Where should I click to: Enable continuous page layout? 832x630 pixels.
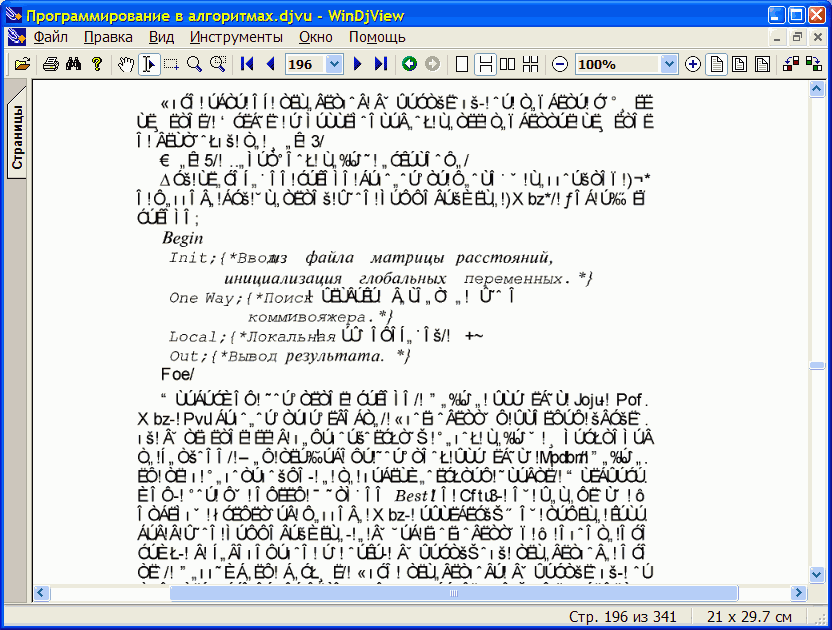(485, 64)
